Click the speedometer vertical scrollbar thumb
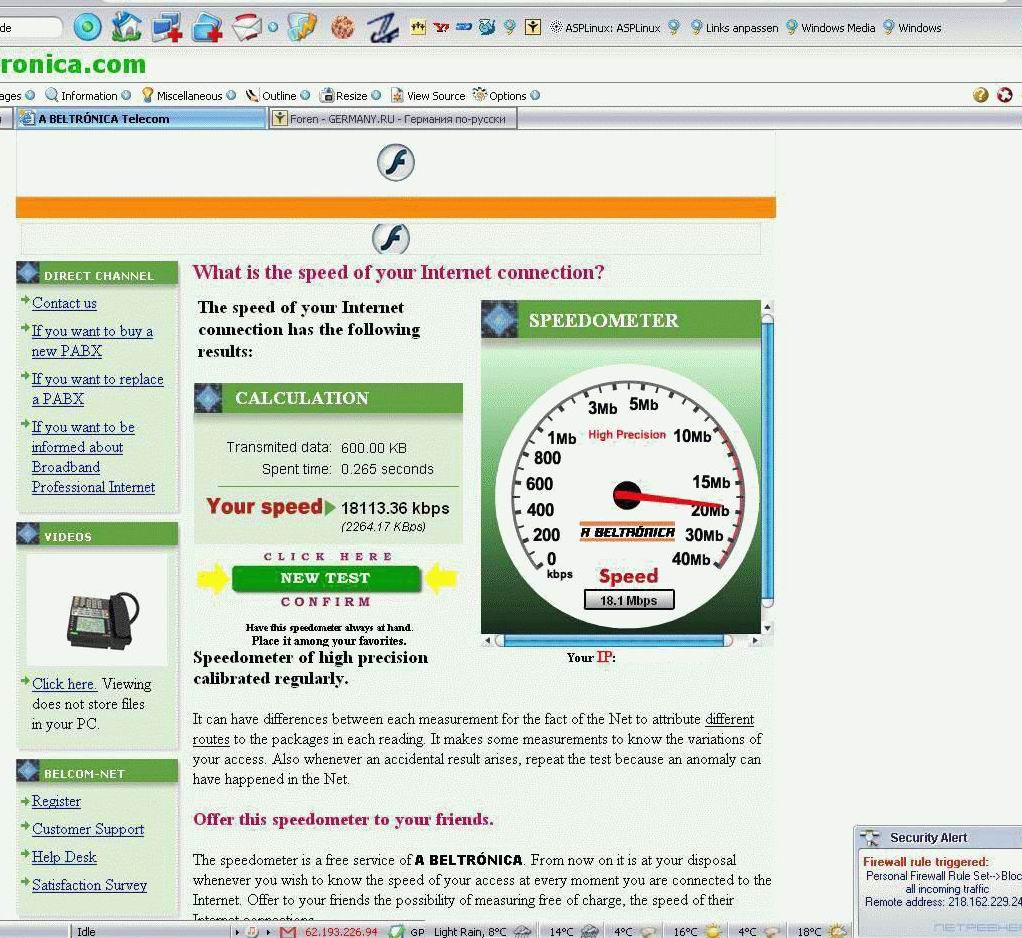 tap(767, 461)
